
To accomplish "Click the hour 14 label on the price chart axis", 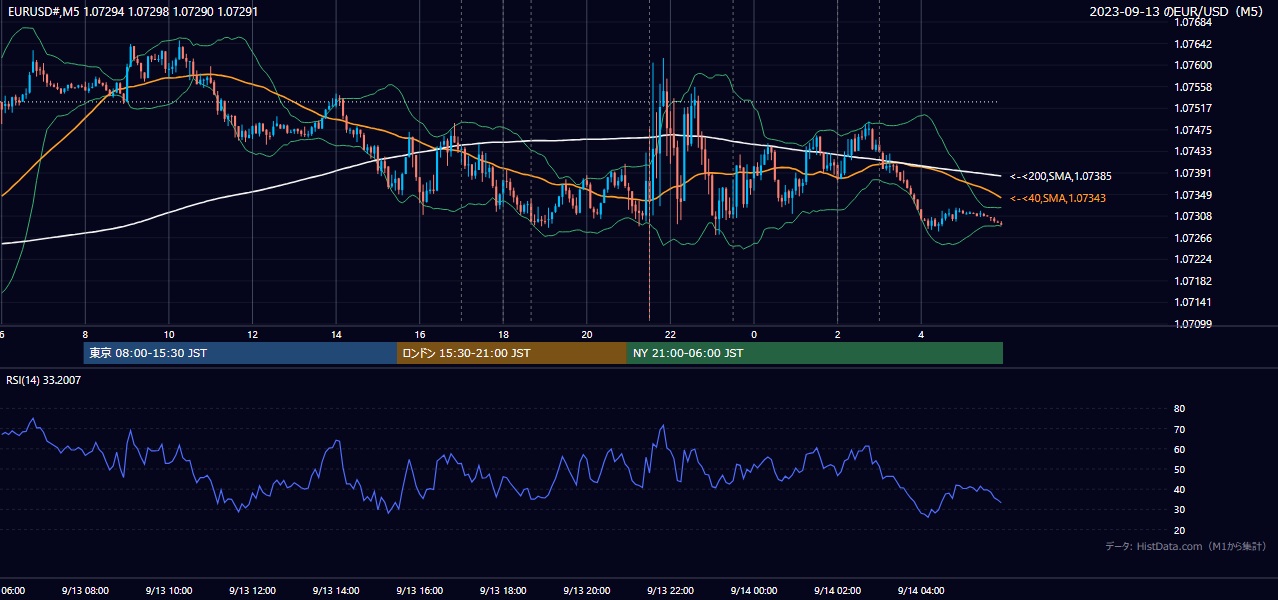I will click(336, 334).
